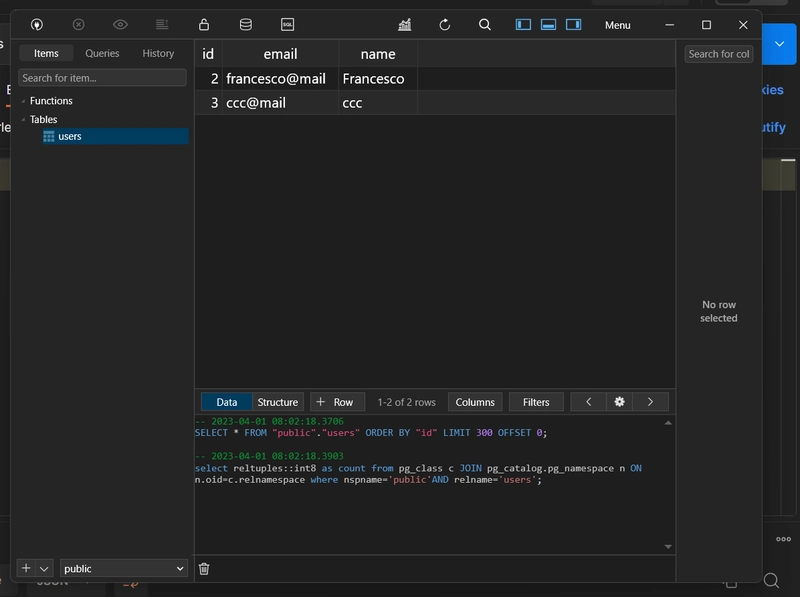Click the Search for item field
The width and height of the screenshot is (800, 597).
(x=102, y=78)
